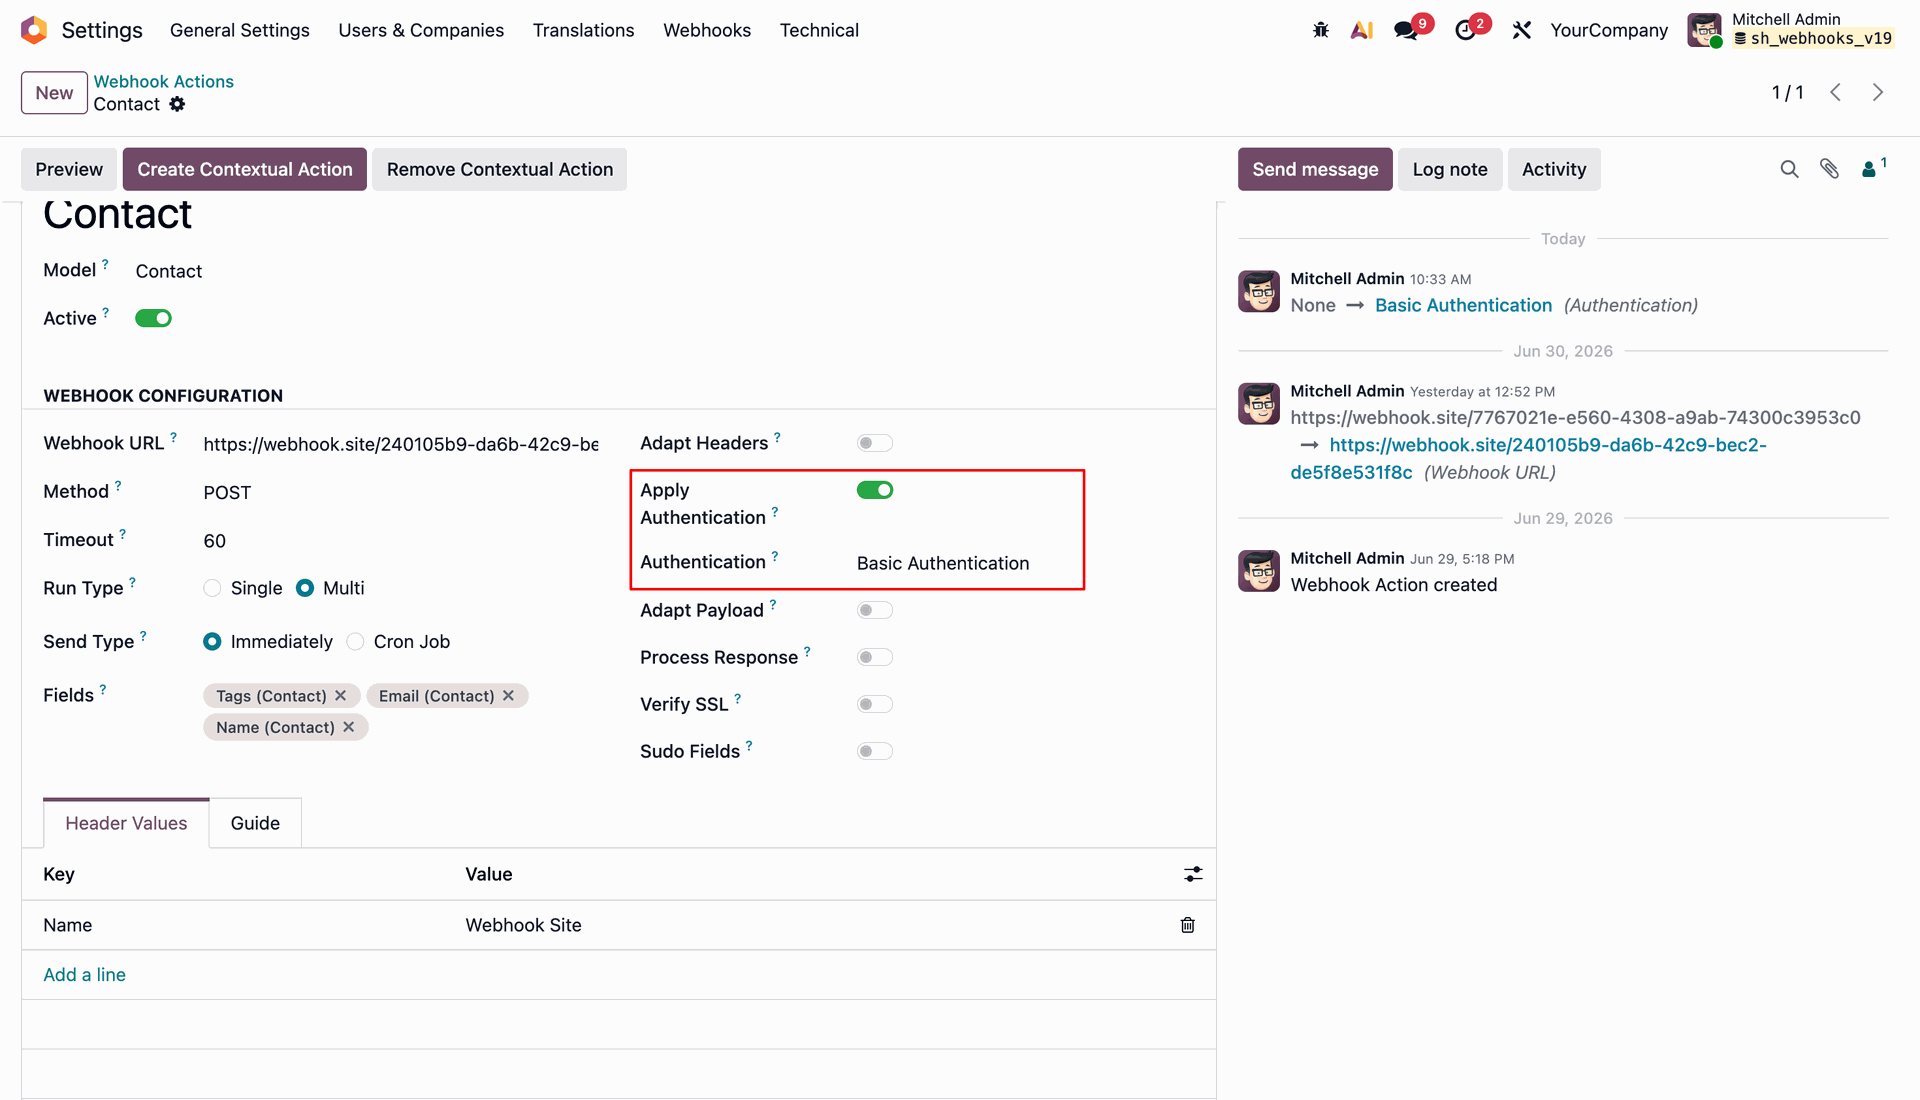The width and height of the screenshot is (1920, 1100).
Task: Select Cron Job send type
Action: tap(355, 641)
